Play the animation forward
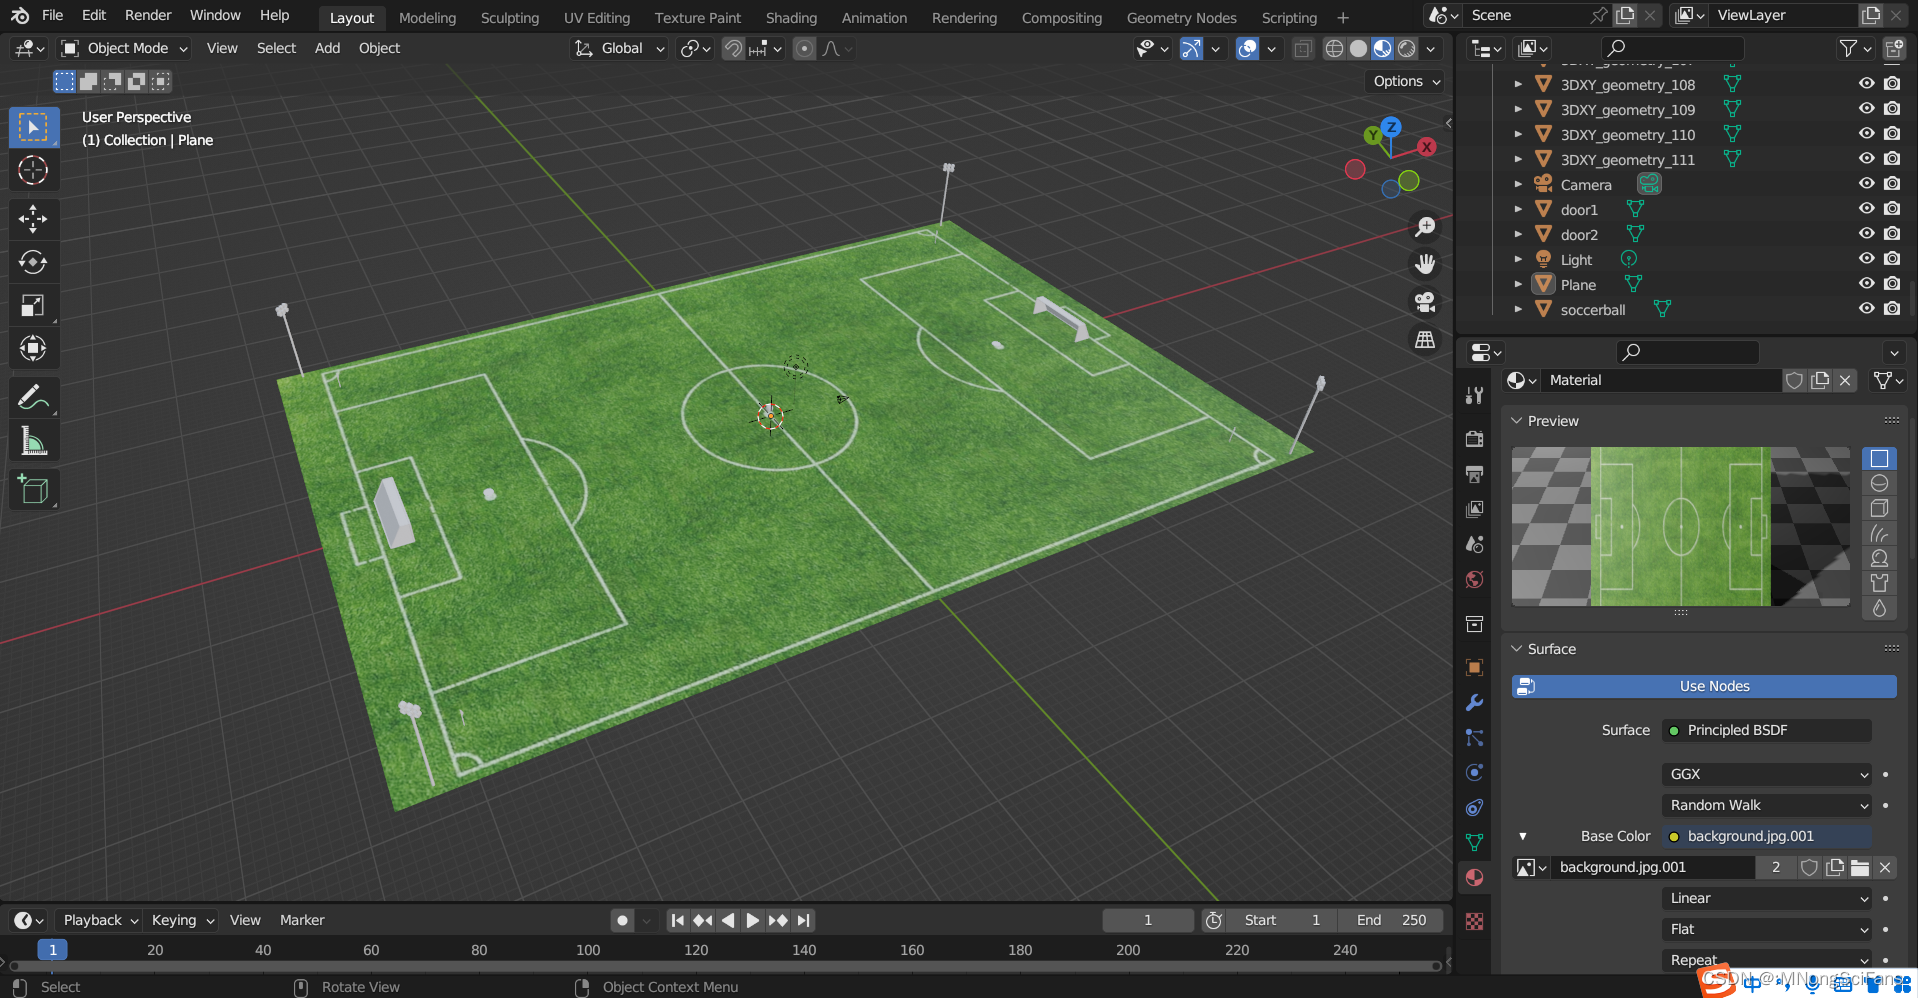The height and width of the screenshot is (998, 1918). coord(752,920)
